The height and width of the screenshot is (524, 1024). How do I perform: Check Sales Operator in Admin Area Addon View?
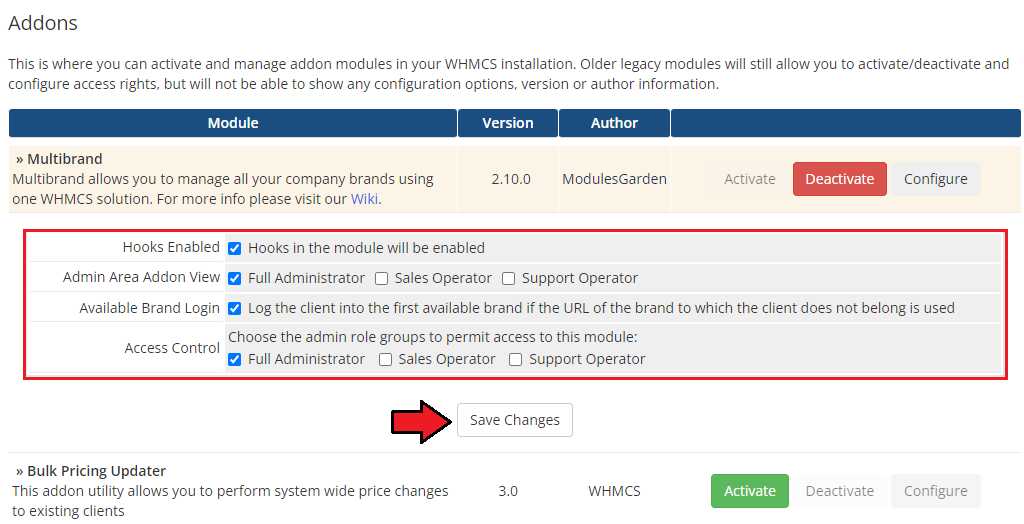click(381, 278)
